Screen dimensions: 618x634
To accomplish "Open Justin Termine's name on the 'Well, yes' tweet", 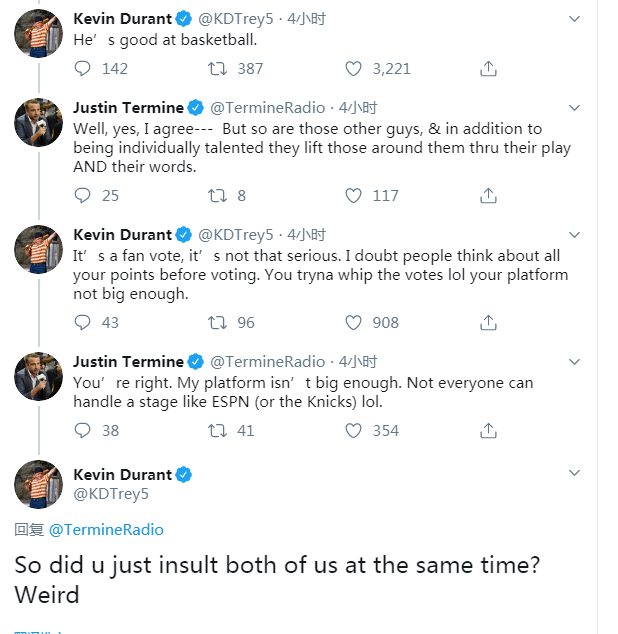I will coord(128,107).
